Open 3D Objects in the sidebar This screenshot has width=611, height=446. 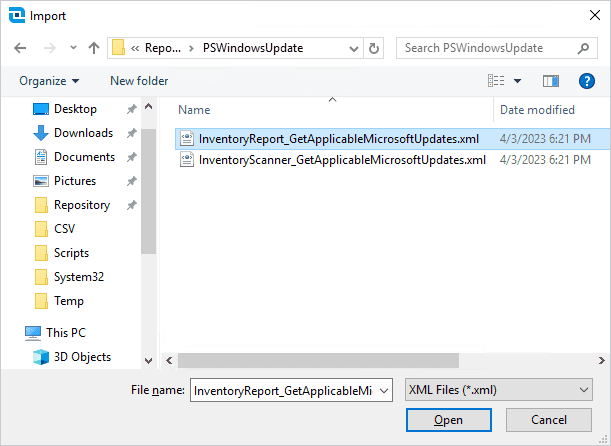click(x=82, y=357)
